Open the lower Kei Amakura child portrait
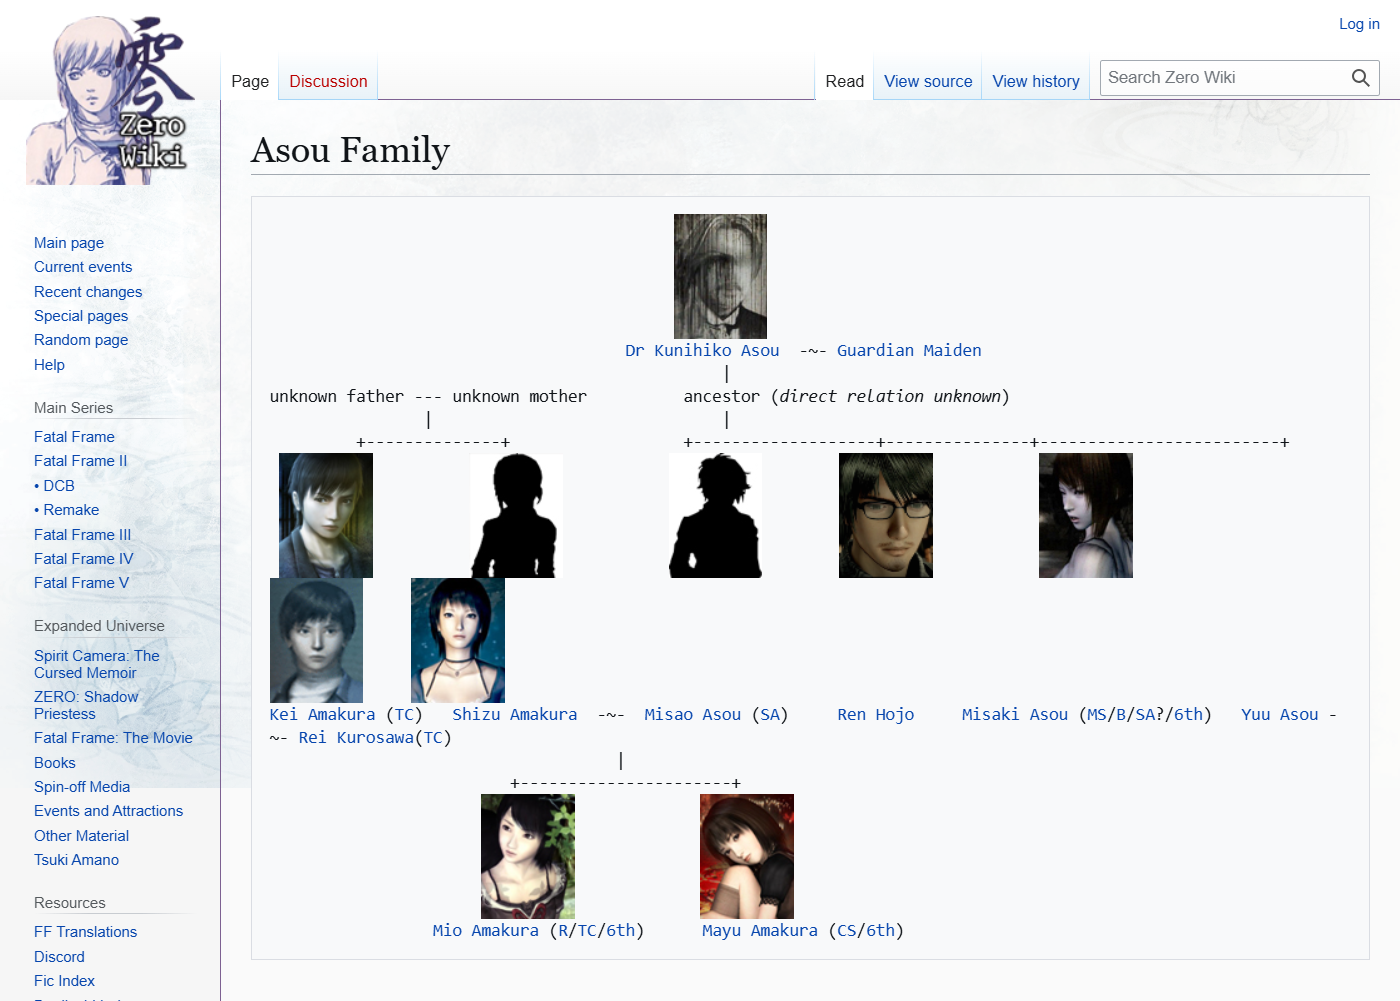 (x=316, y=640)
